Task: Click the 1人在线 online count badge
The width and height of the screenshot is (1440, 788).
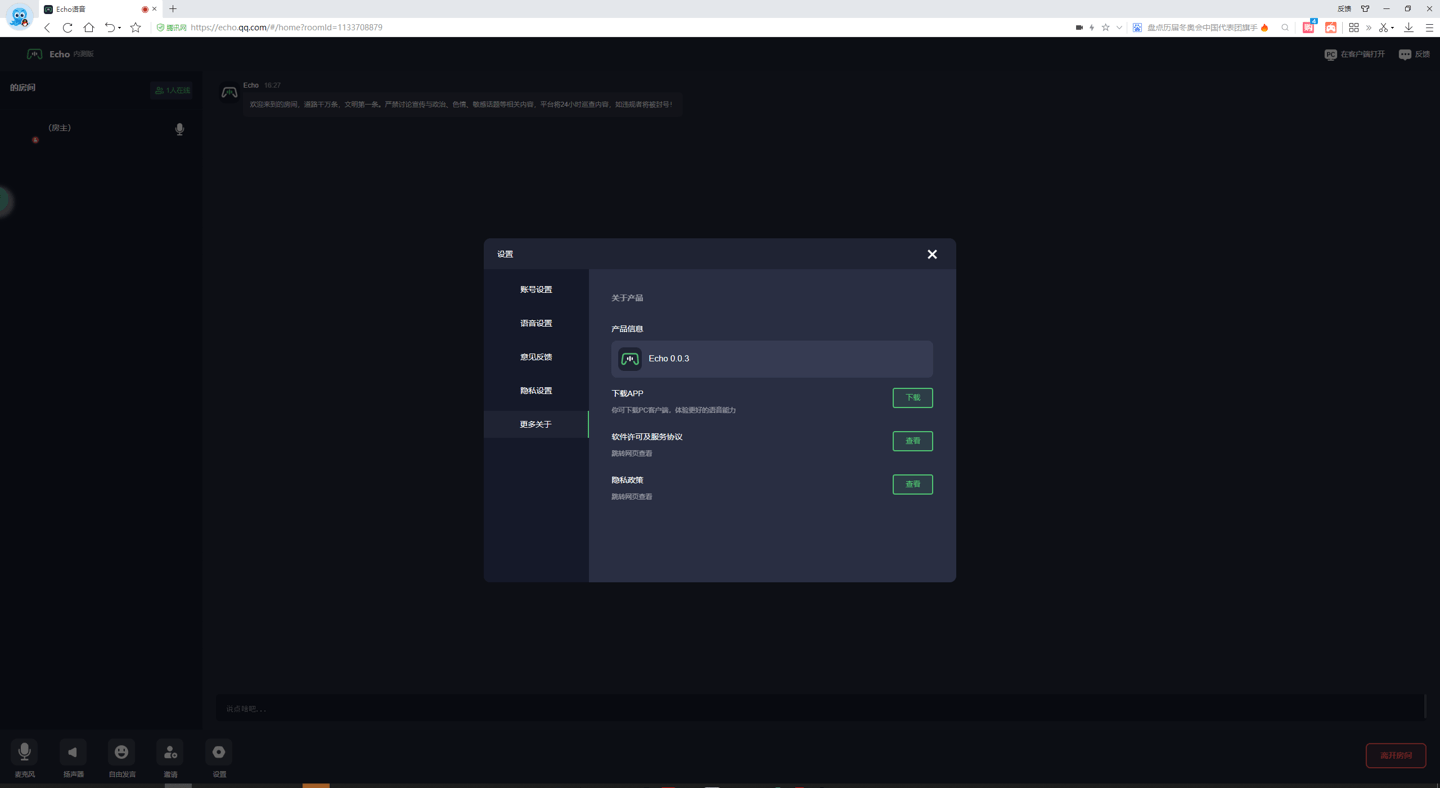Action: (x=172, y=90)
